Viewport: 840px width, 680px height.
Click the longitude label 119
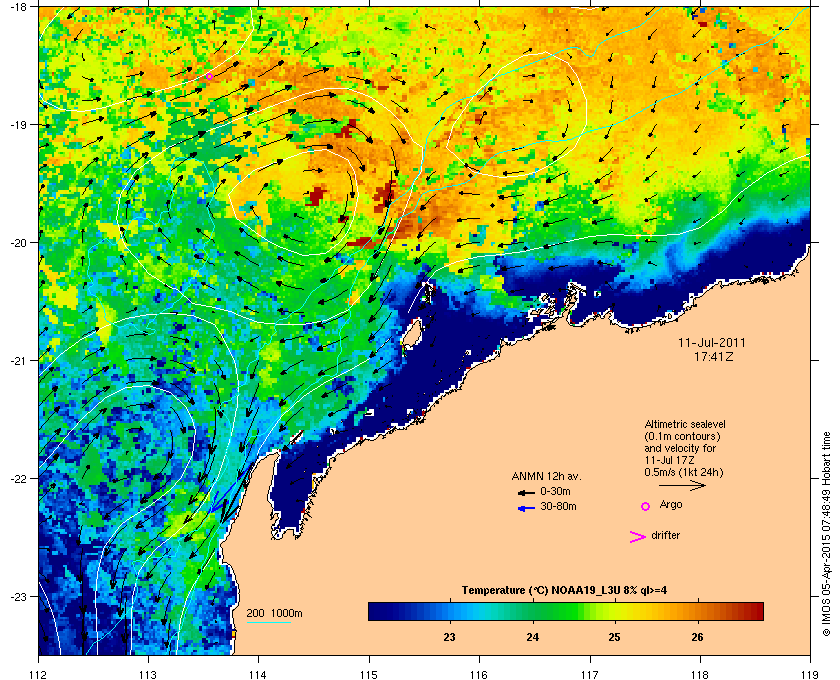click(x=810, y=674)
